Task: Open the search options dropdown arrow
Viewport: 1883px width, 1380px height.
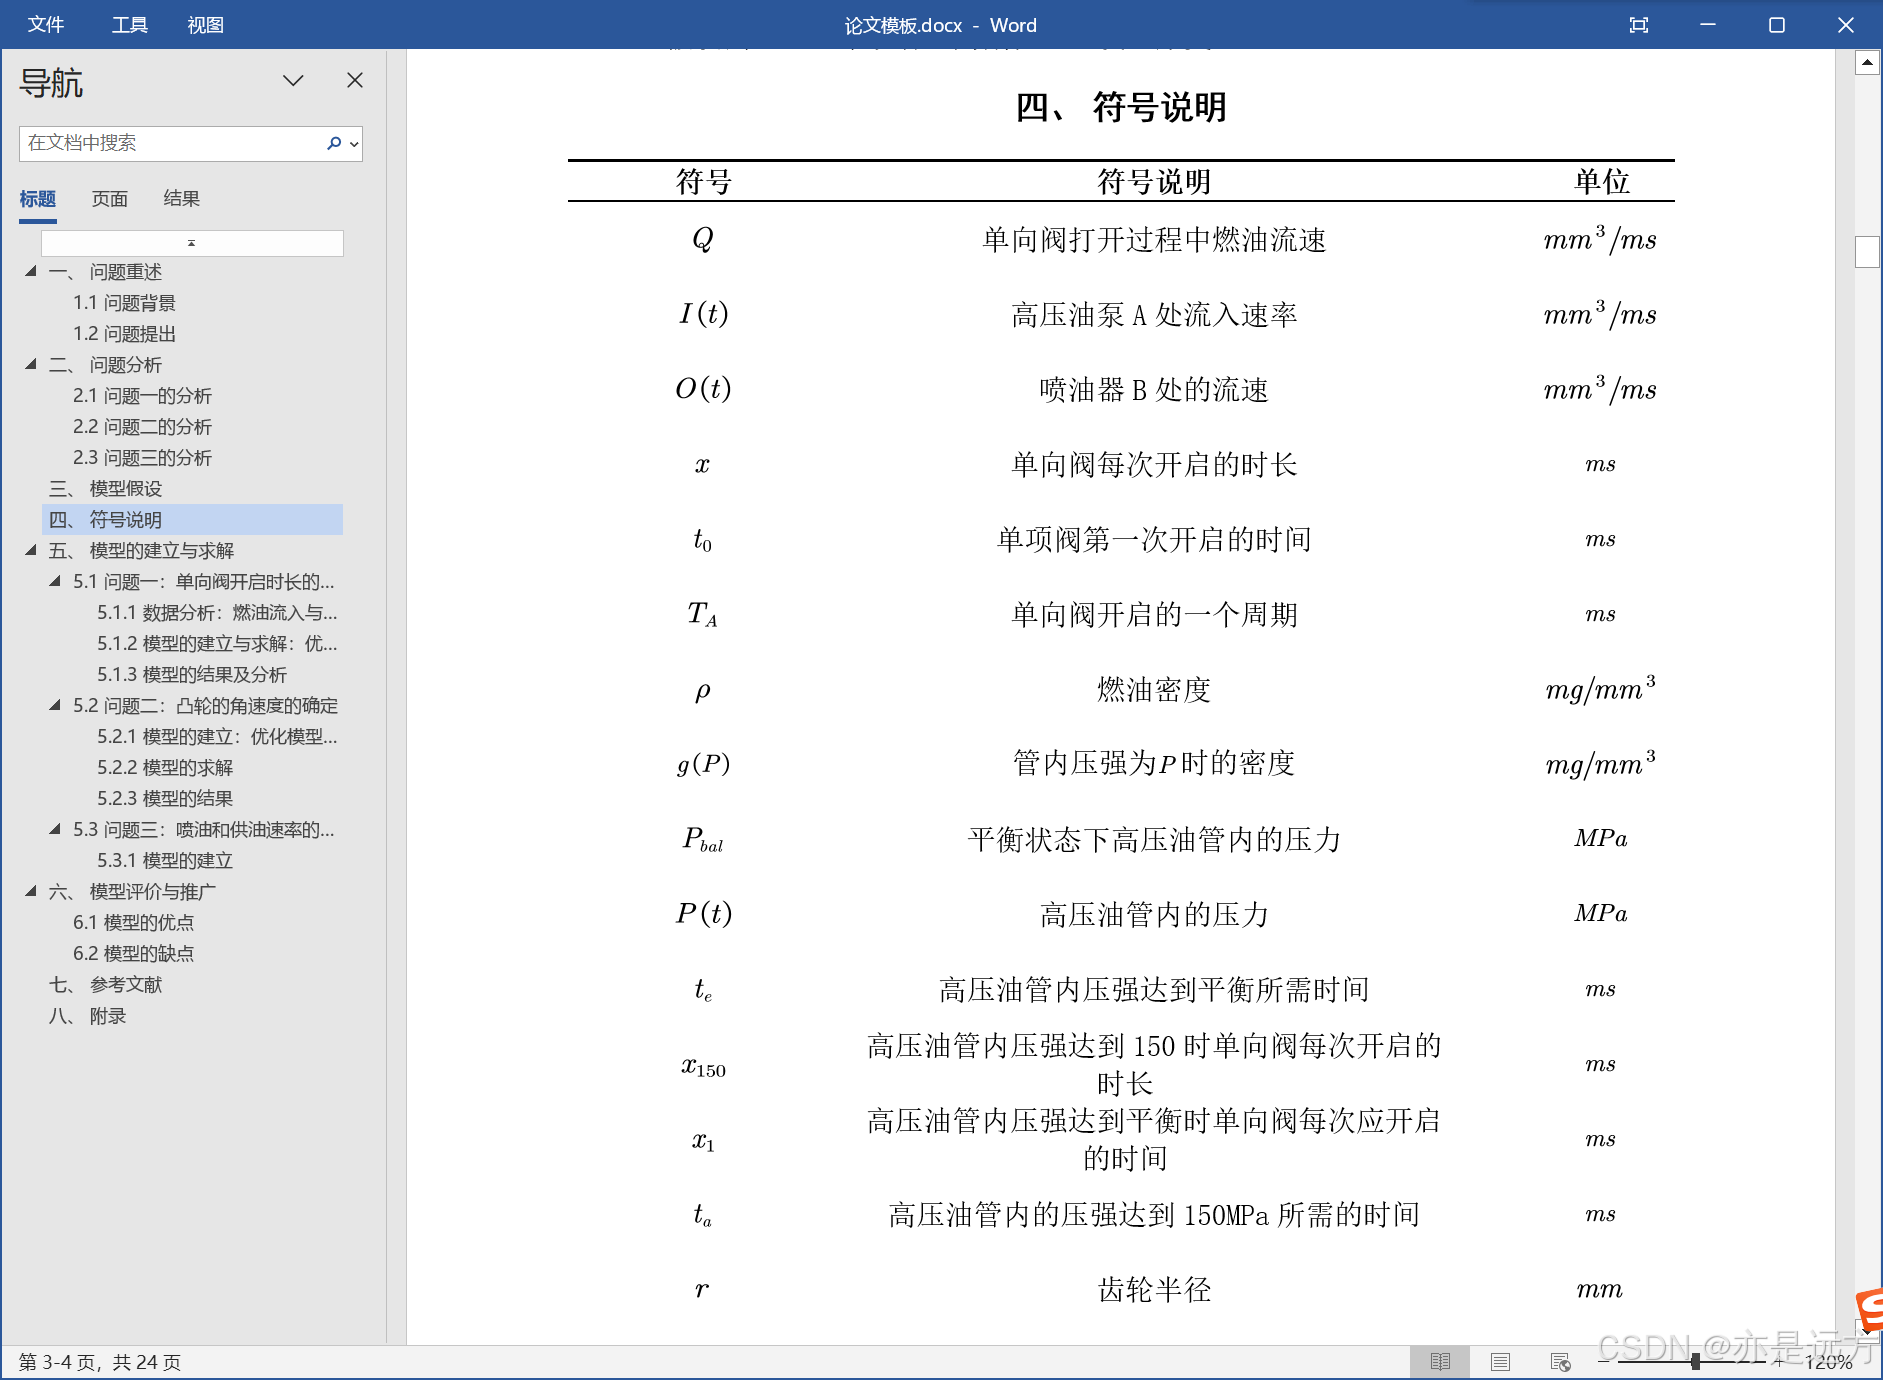Action: (354, 144)
